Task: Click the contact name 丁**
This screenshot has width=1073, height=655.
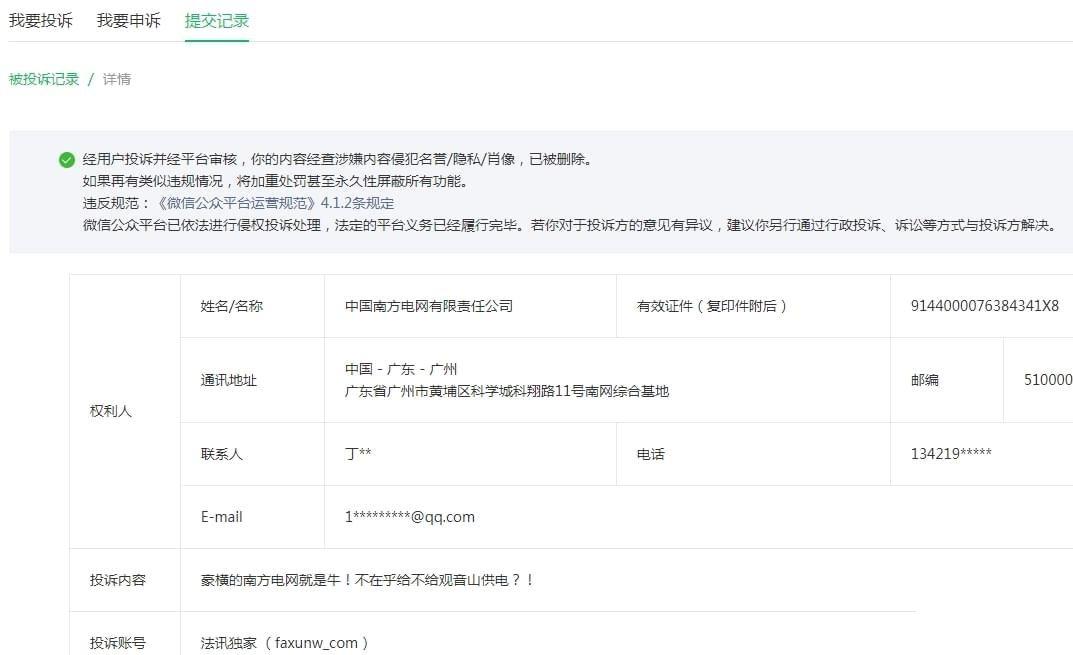Action: click(x=358, y=454)
